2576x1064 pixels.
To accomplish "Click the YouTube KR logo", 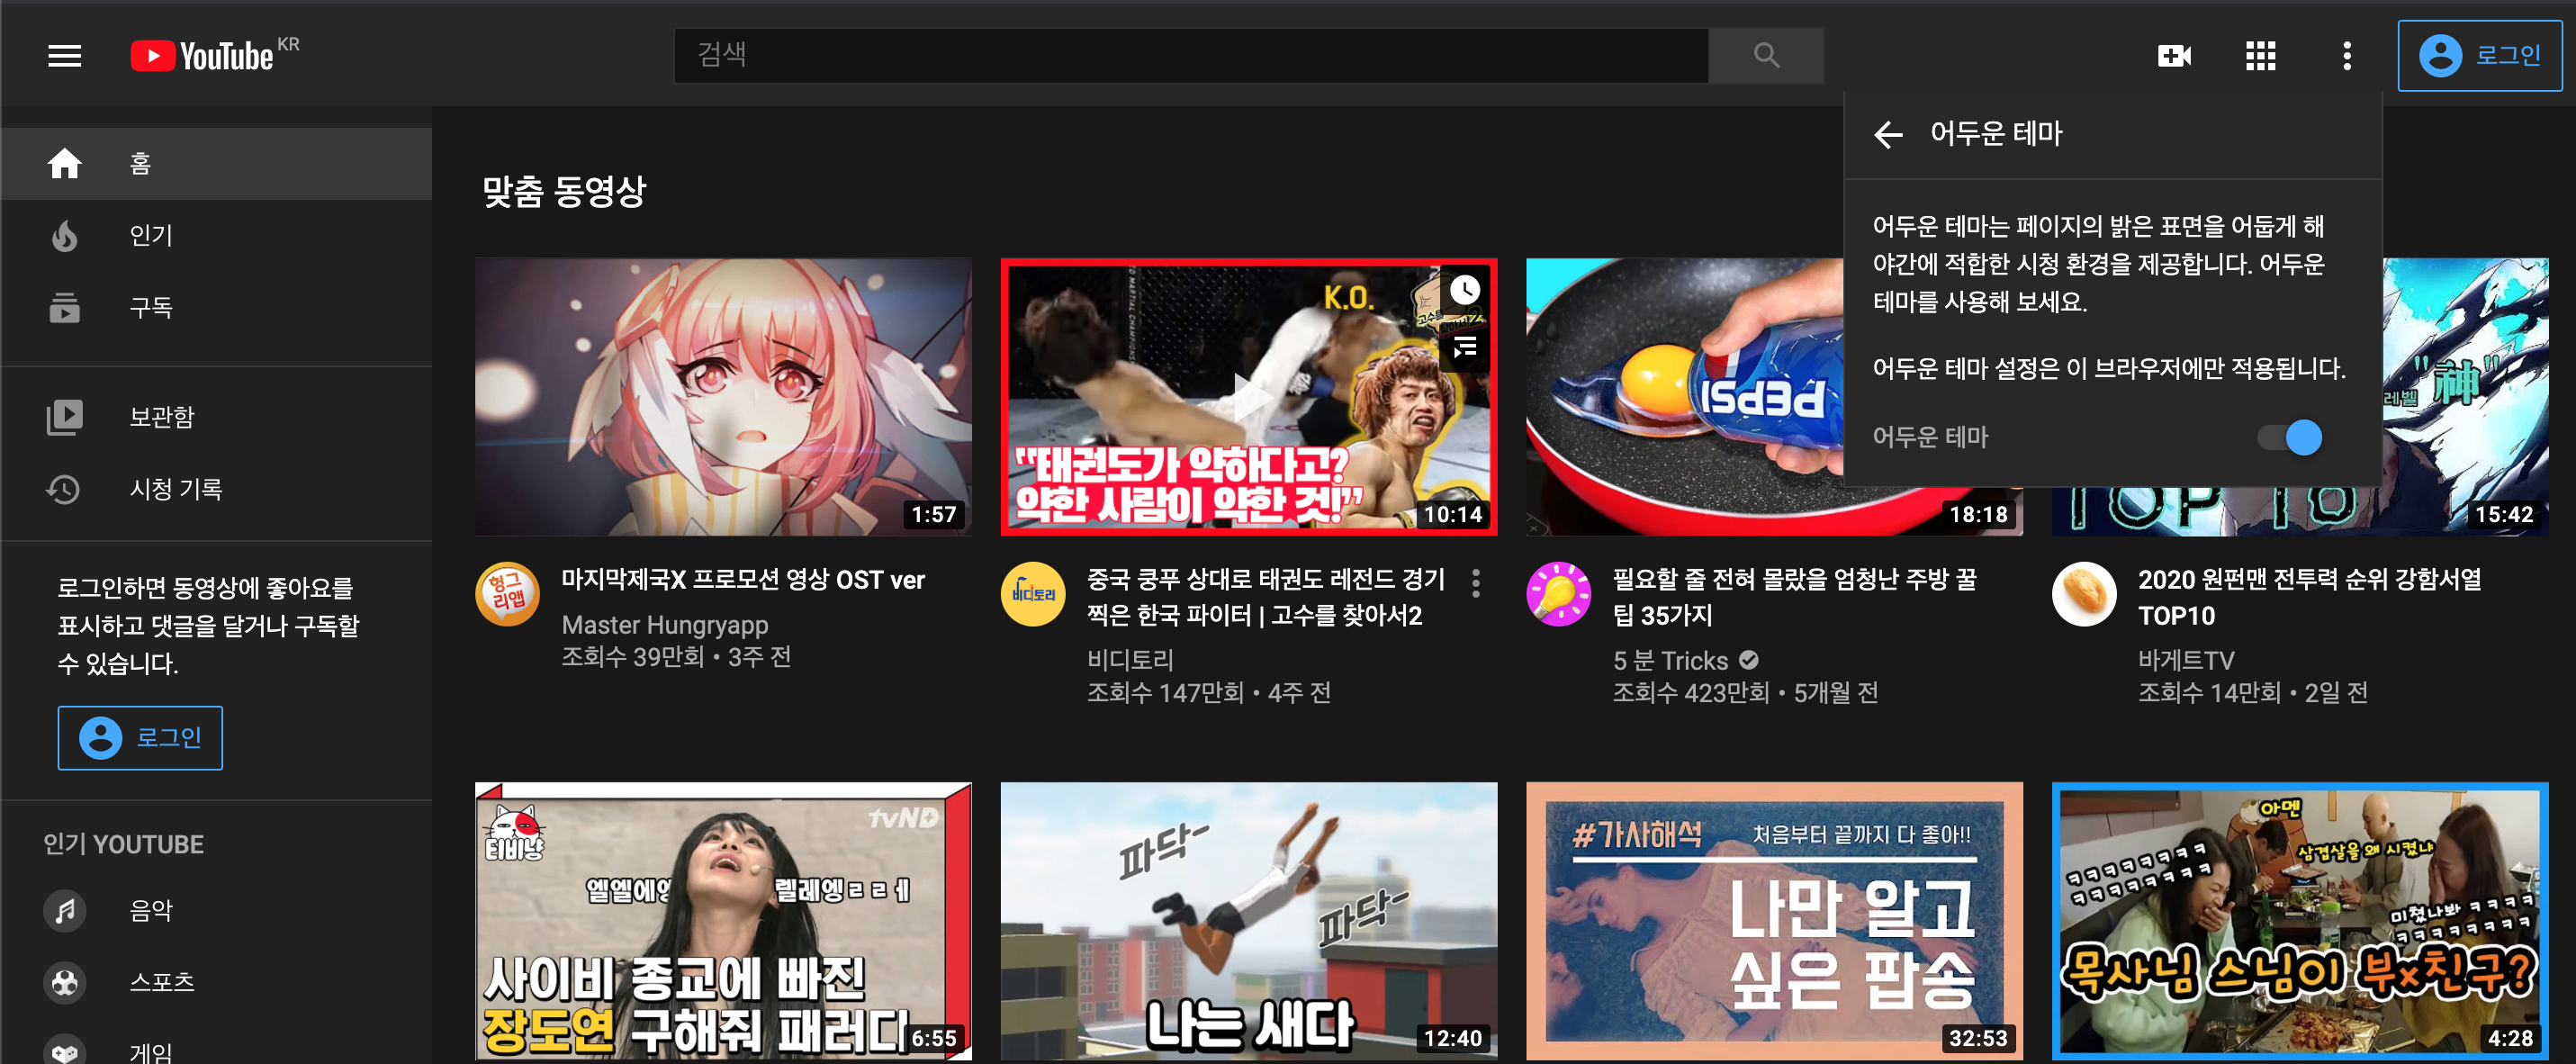I will pos(214,55).
